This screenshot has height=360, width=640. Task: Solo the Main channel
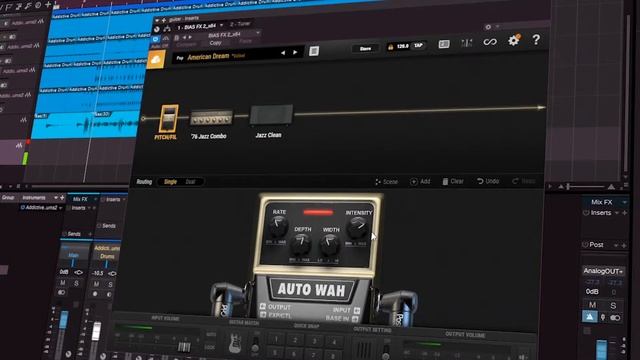click(x=76, y=283)
